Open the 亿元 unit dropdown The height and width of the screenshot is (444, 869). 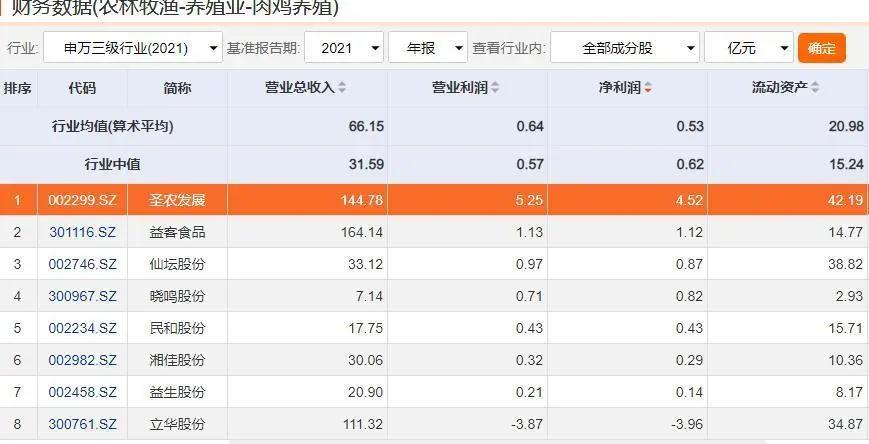(749, 48)
